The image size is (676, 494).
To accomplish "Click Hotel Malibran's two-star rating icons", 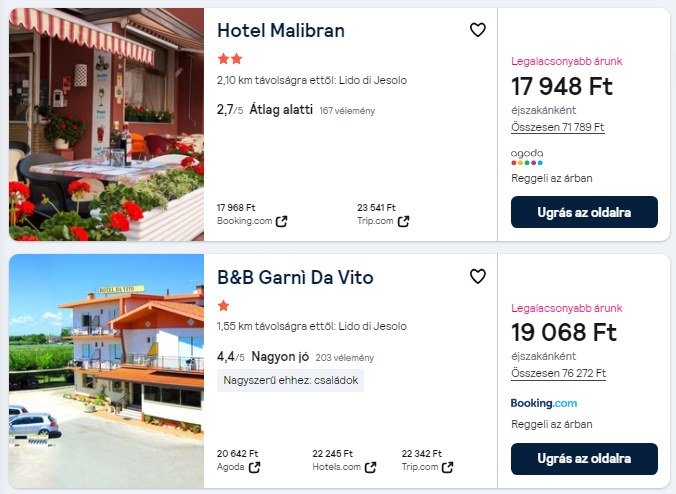I will [x=229, y=59].
